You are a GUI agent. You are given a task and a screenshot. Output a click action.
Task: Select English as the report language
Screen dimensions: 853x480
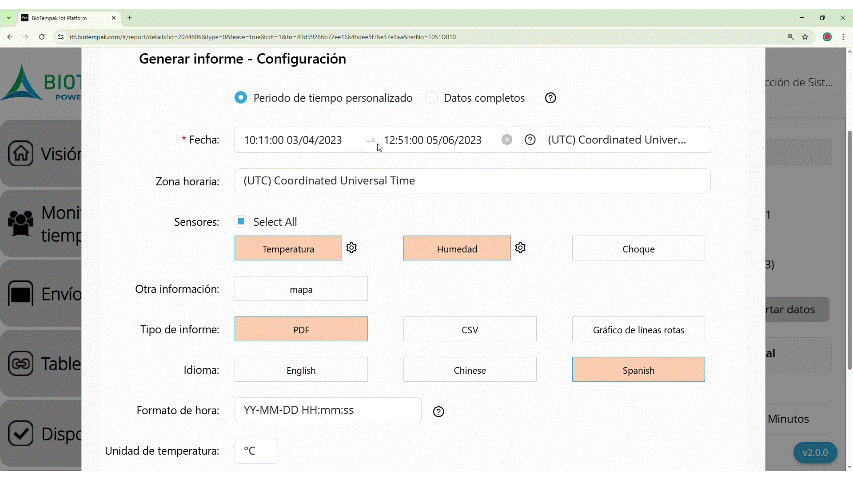pyautogui.click(x=300, y=370)
